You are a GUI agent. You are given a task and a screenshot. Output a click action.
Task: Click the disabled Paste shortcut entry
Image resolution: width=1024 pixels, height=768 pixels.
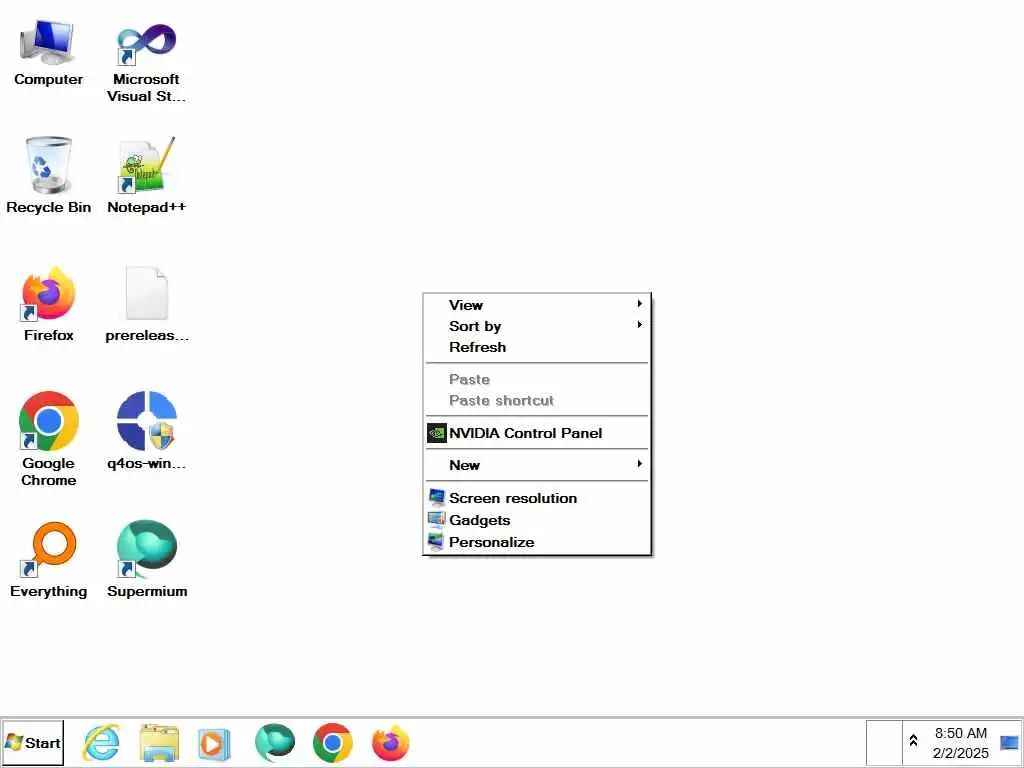(537, 400)
